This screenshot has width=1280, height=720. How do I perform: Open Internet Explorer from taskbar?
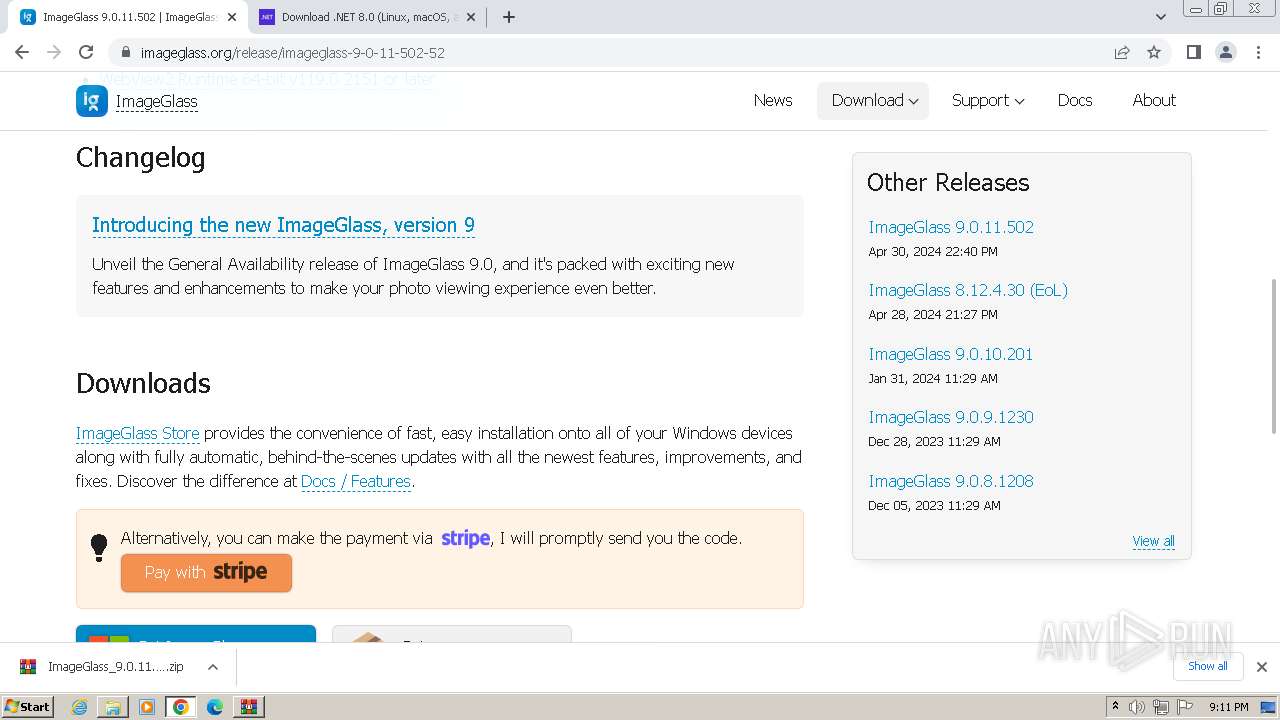(80, 707)
